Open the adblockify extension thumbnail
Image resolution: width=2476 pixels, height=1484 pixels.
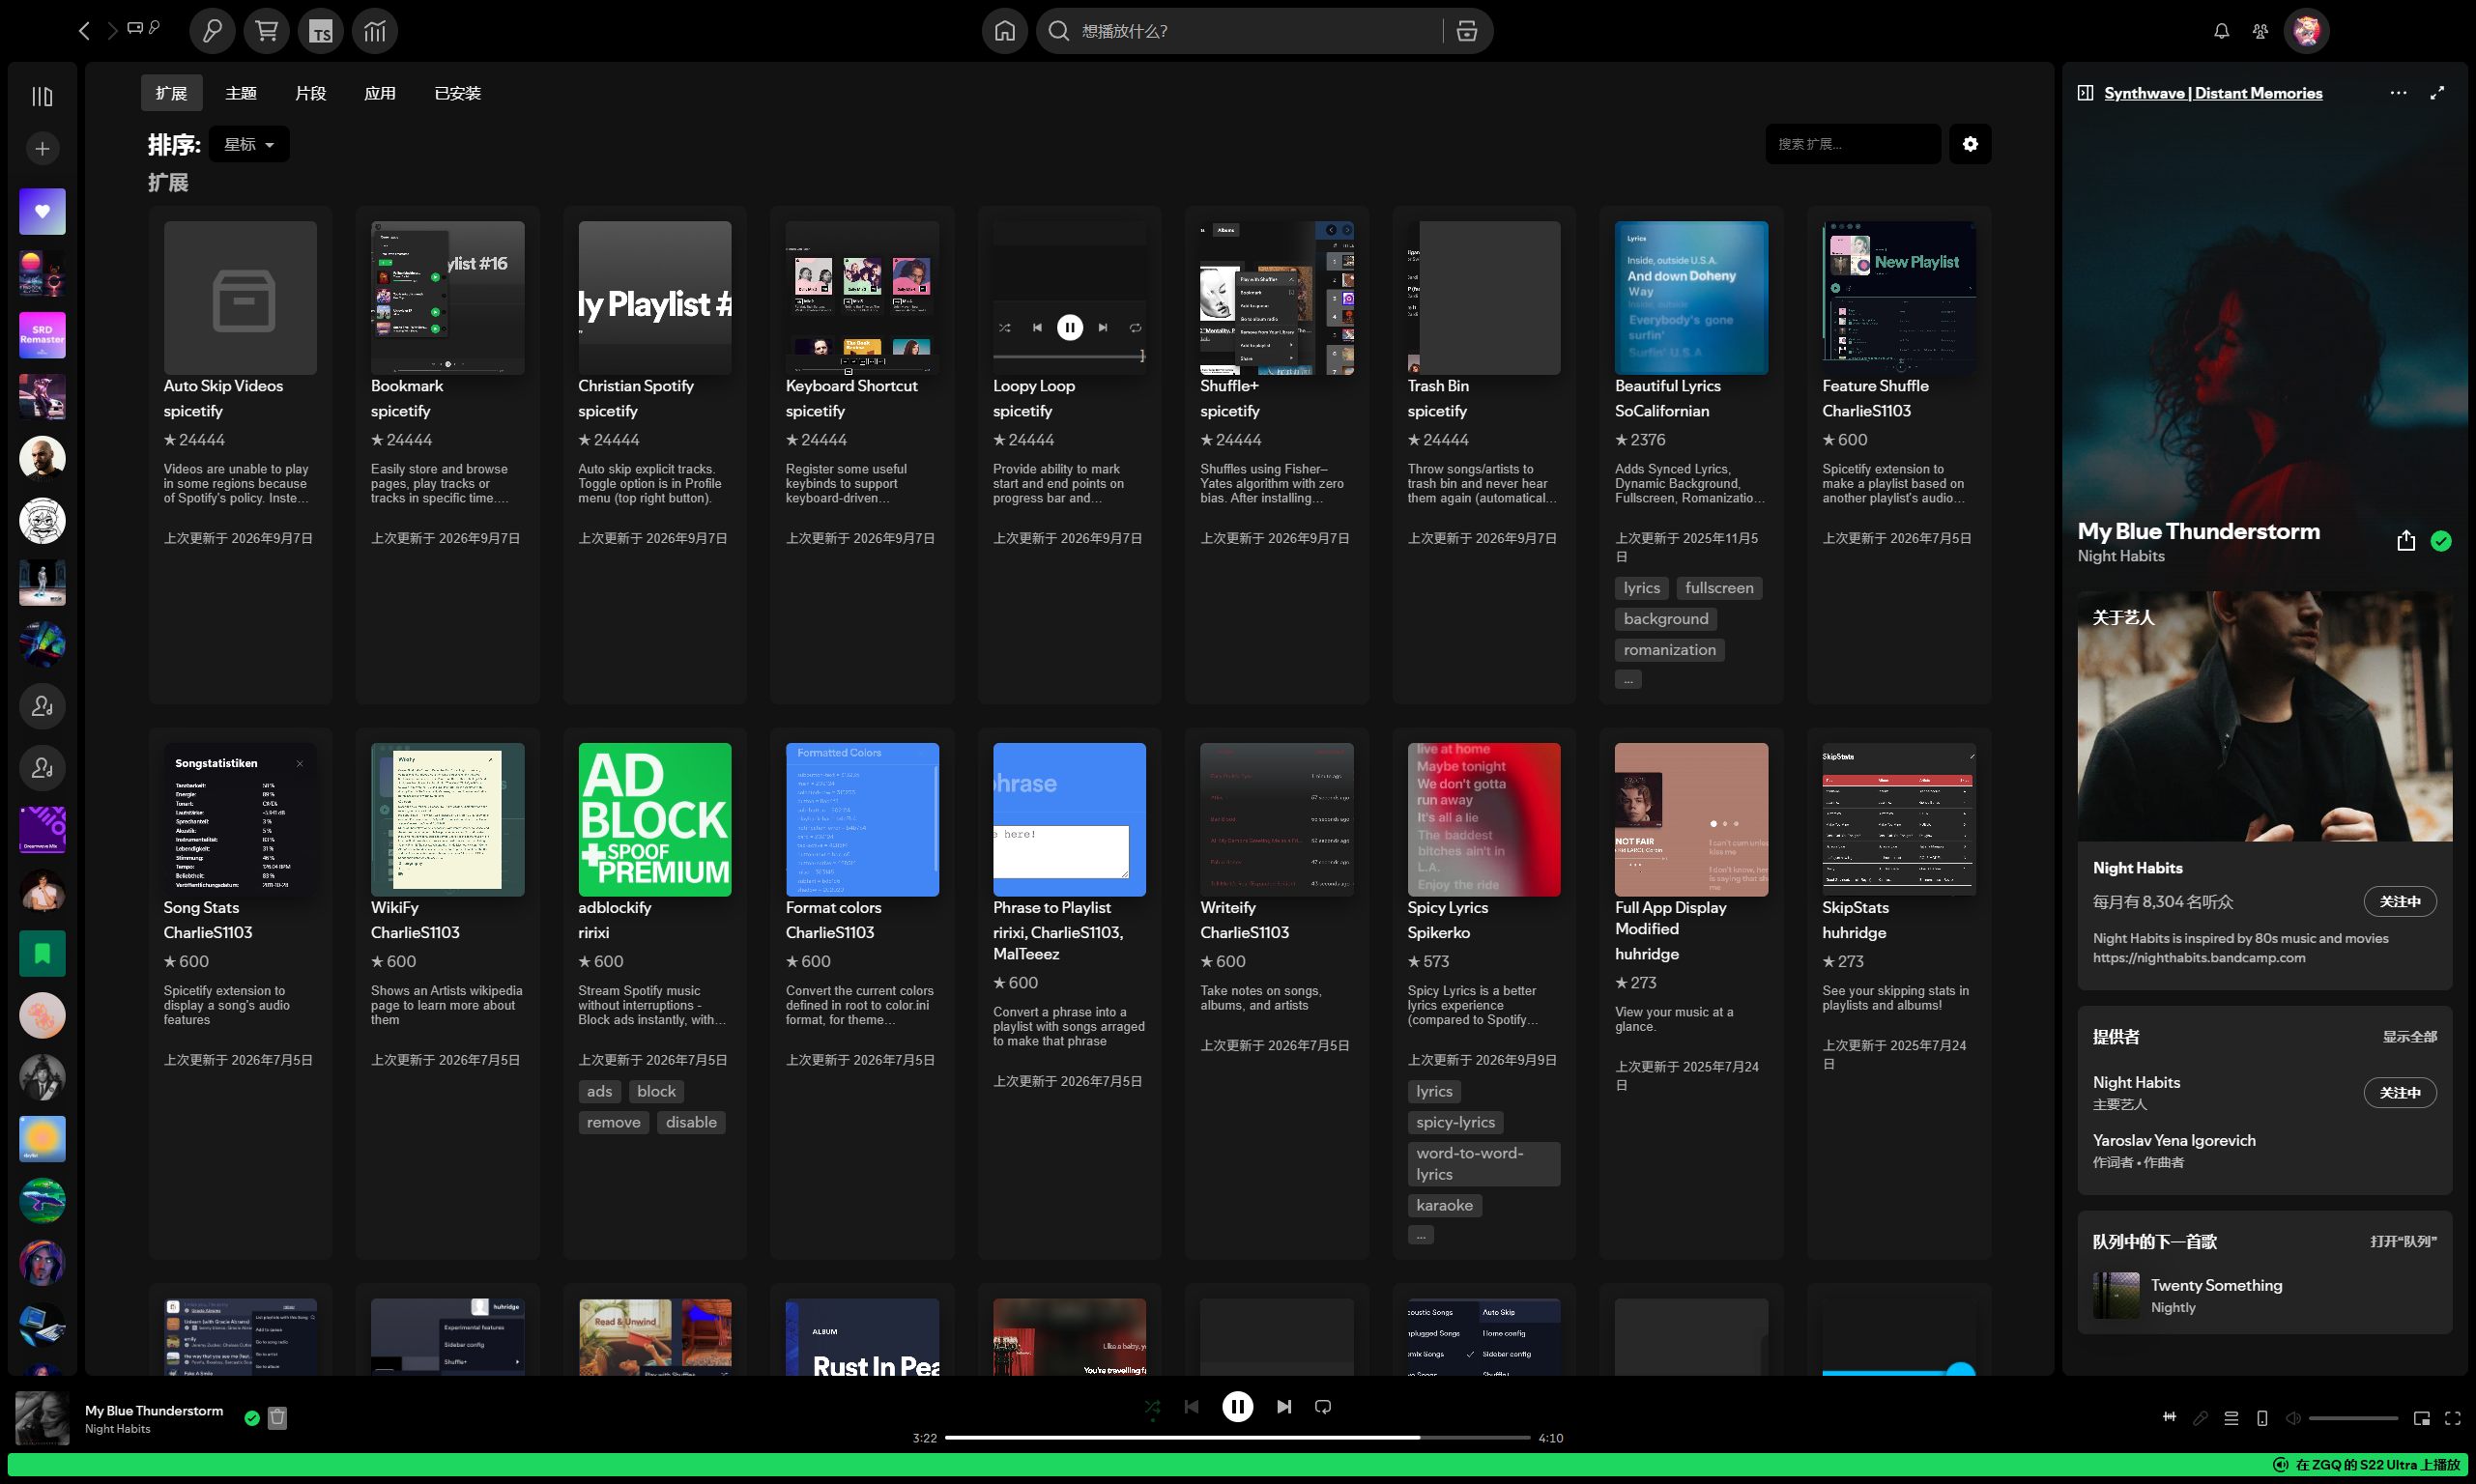[655, 819]
